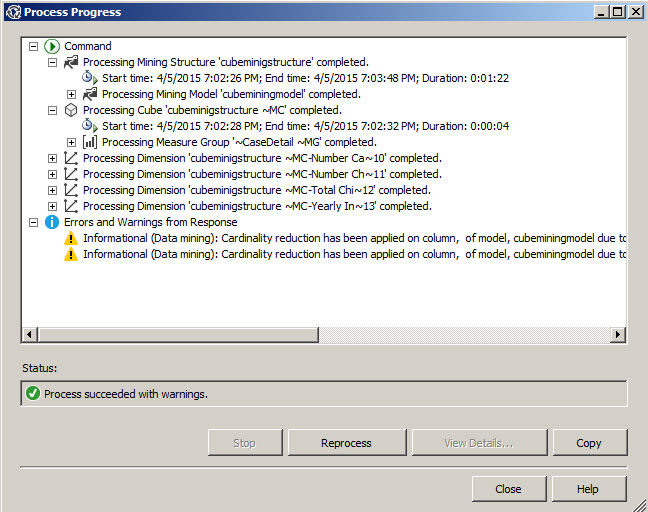Click the Copy button
Viewport: 648px width, 512px height.
click(x=590, y=443)
